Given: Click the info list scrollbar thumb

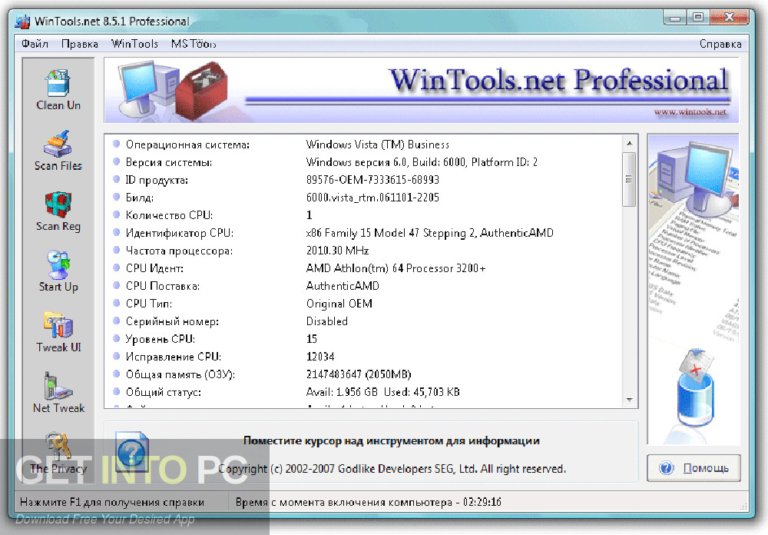Looking at the screenshot, I should coord(629,179).
